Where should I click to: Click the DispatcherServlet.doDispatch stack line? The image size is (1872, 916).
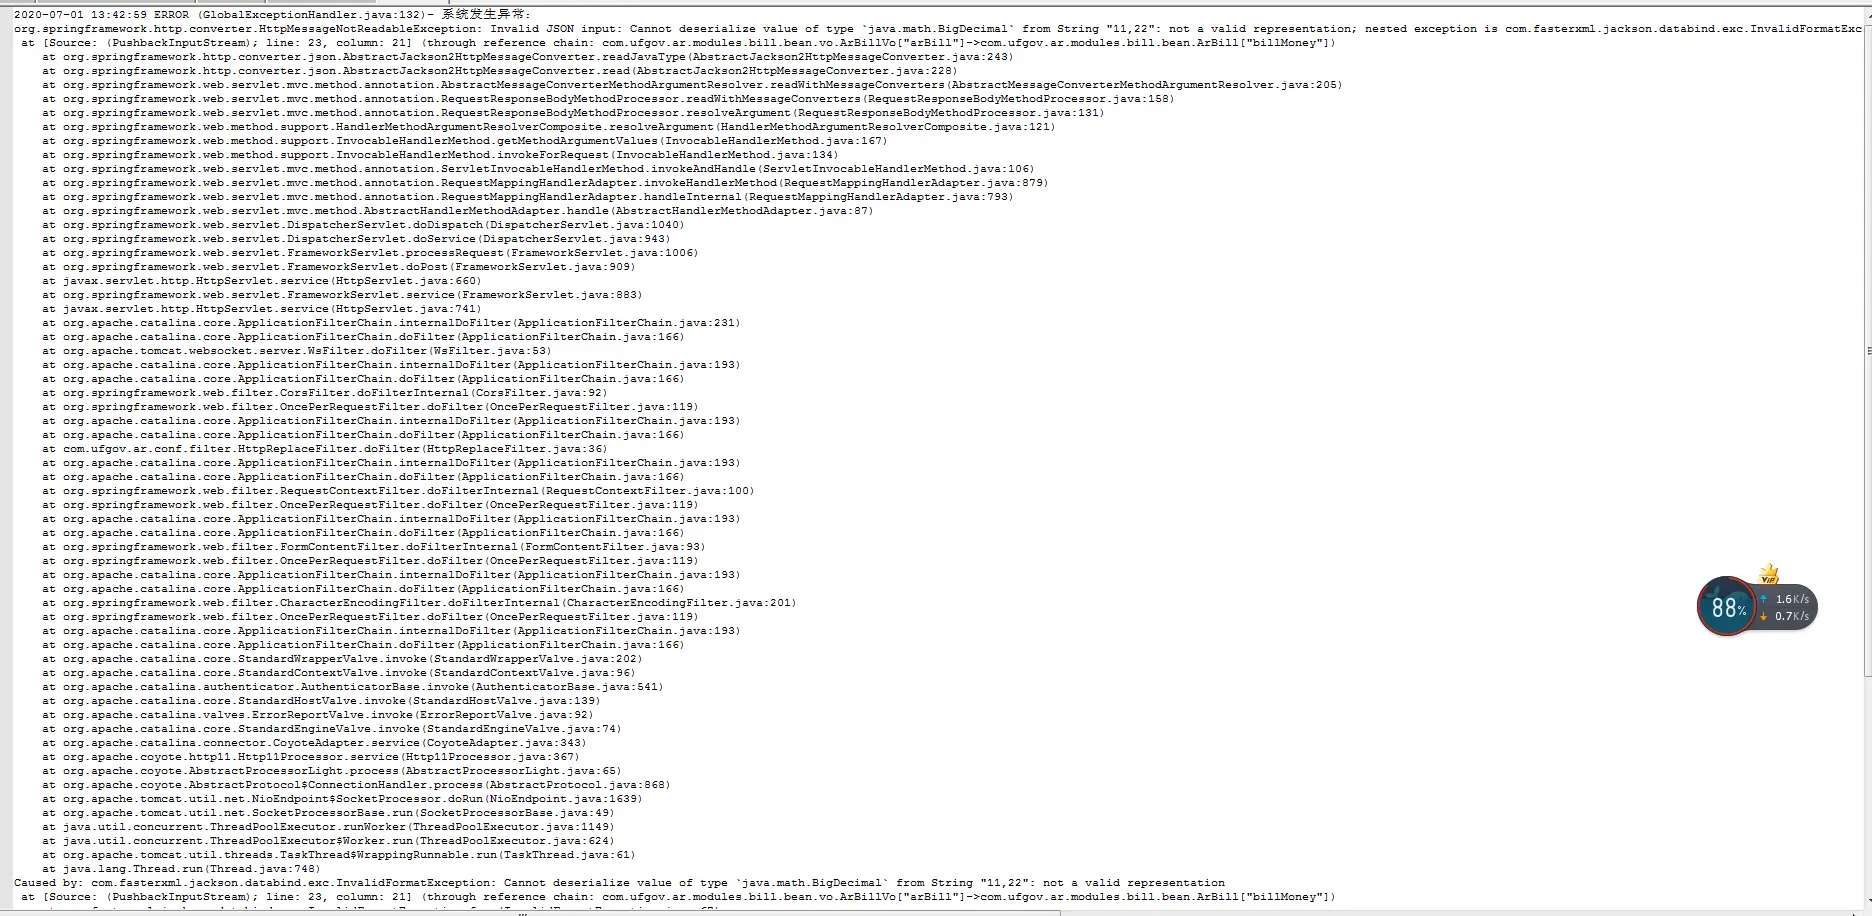coord(363,225)
